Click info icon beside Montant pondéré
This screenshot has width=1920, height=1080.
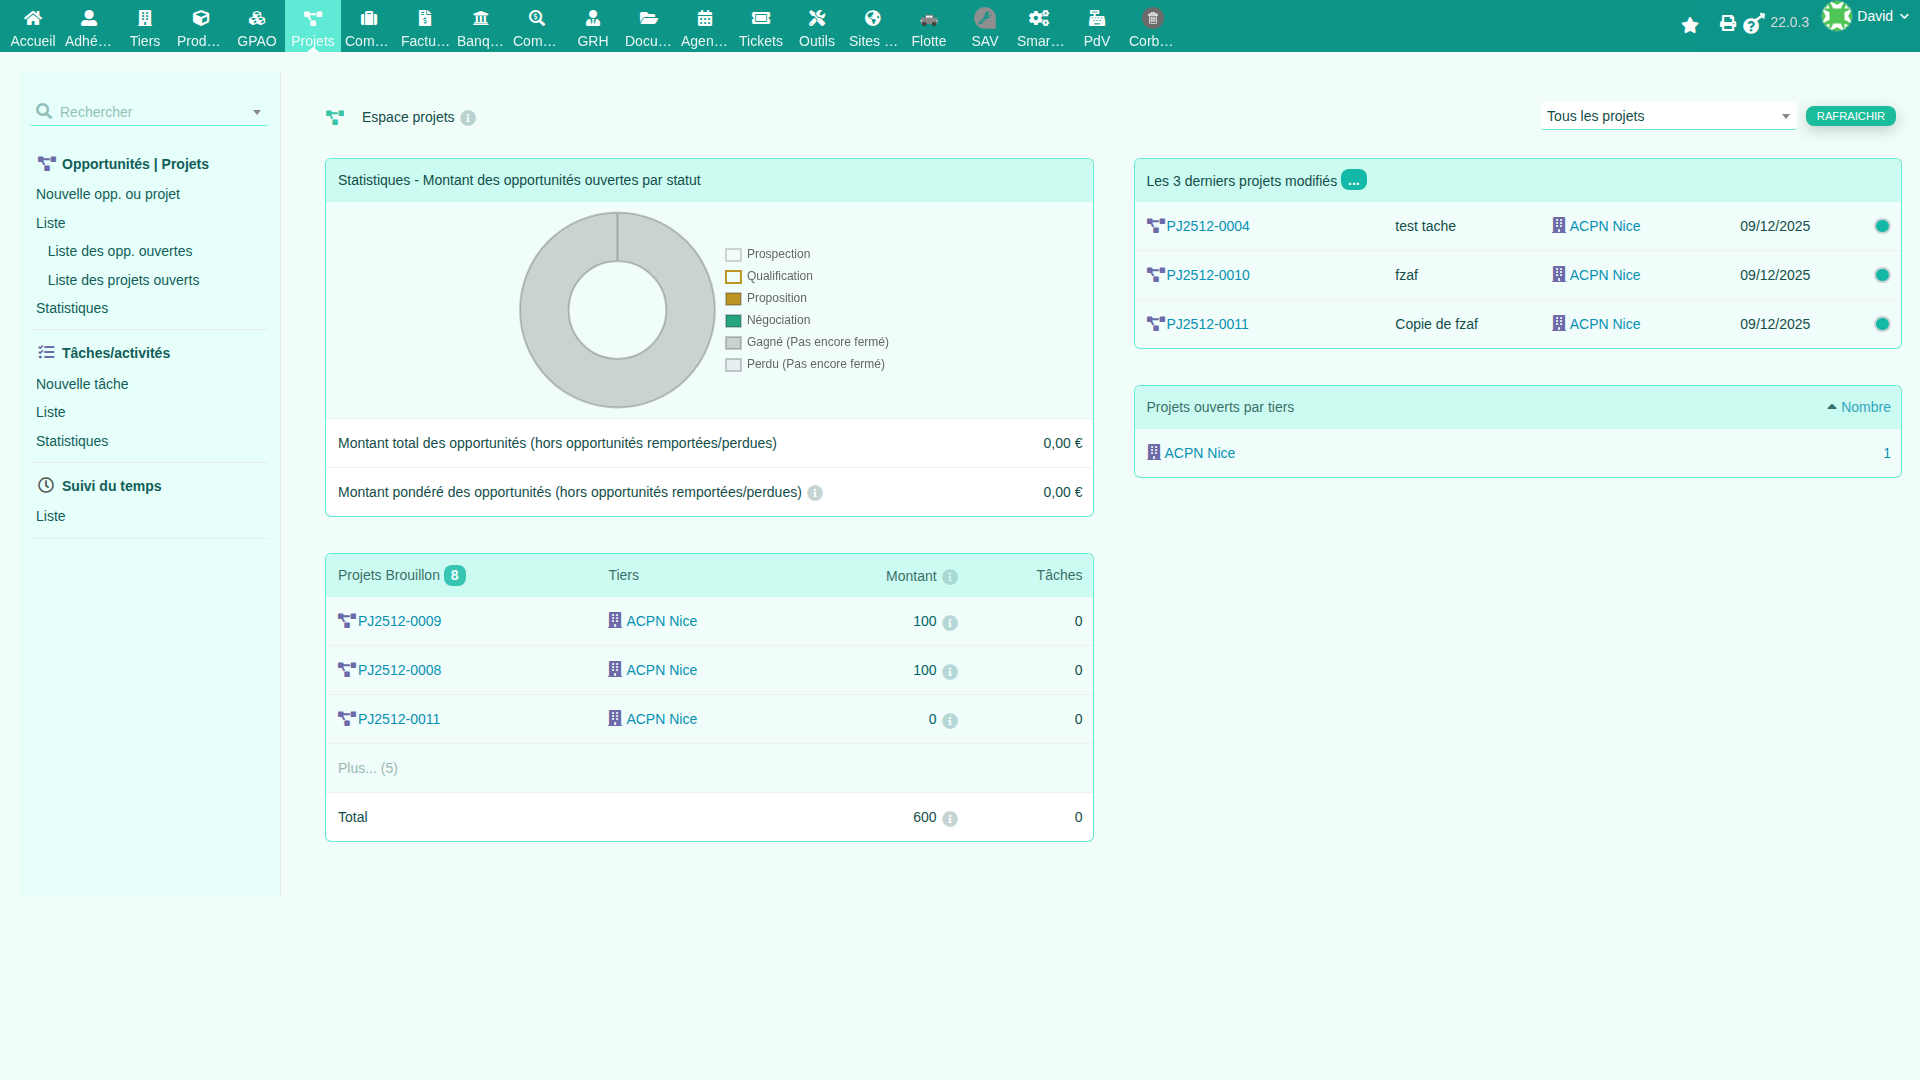(x=815, y=493)
